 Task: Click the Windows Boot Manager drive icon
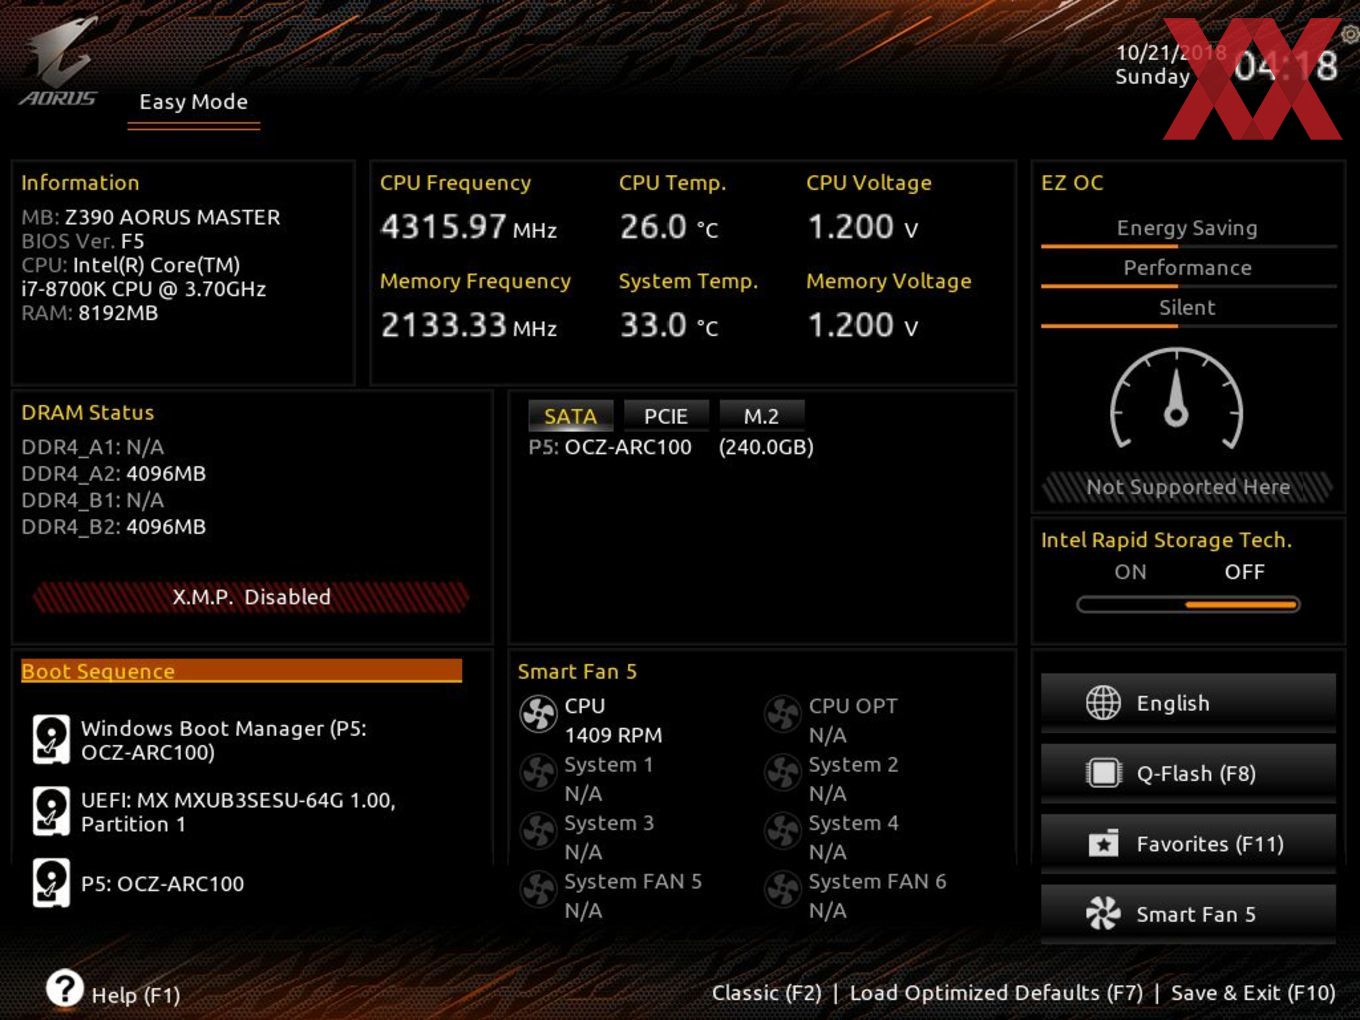click(51, 740)
